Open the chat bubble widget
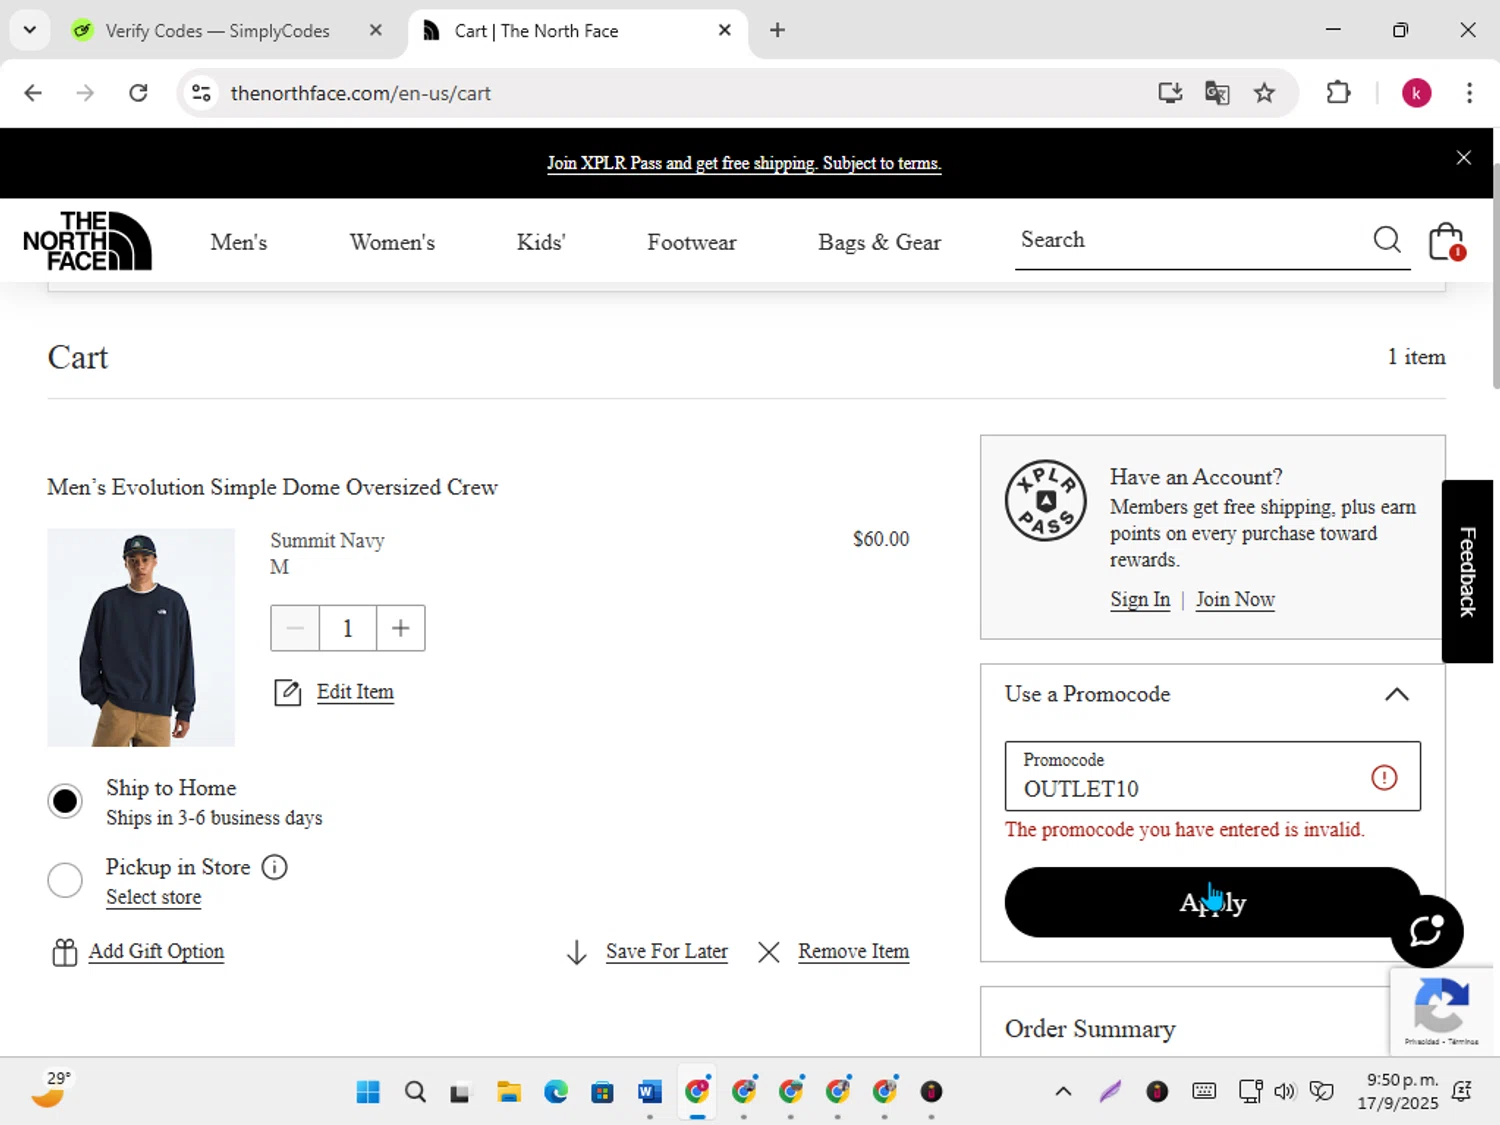The image size is (1500, 1125). point(1426,931)
